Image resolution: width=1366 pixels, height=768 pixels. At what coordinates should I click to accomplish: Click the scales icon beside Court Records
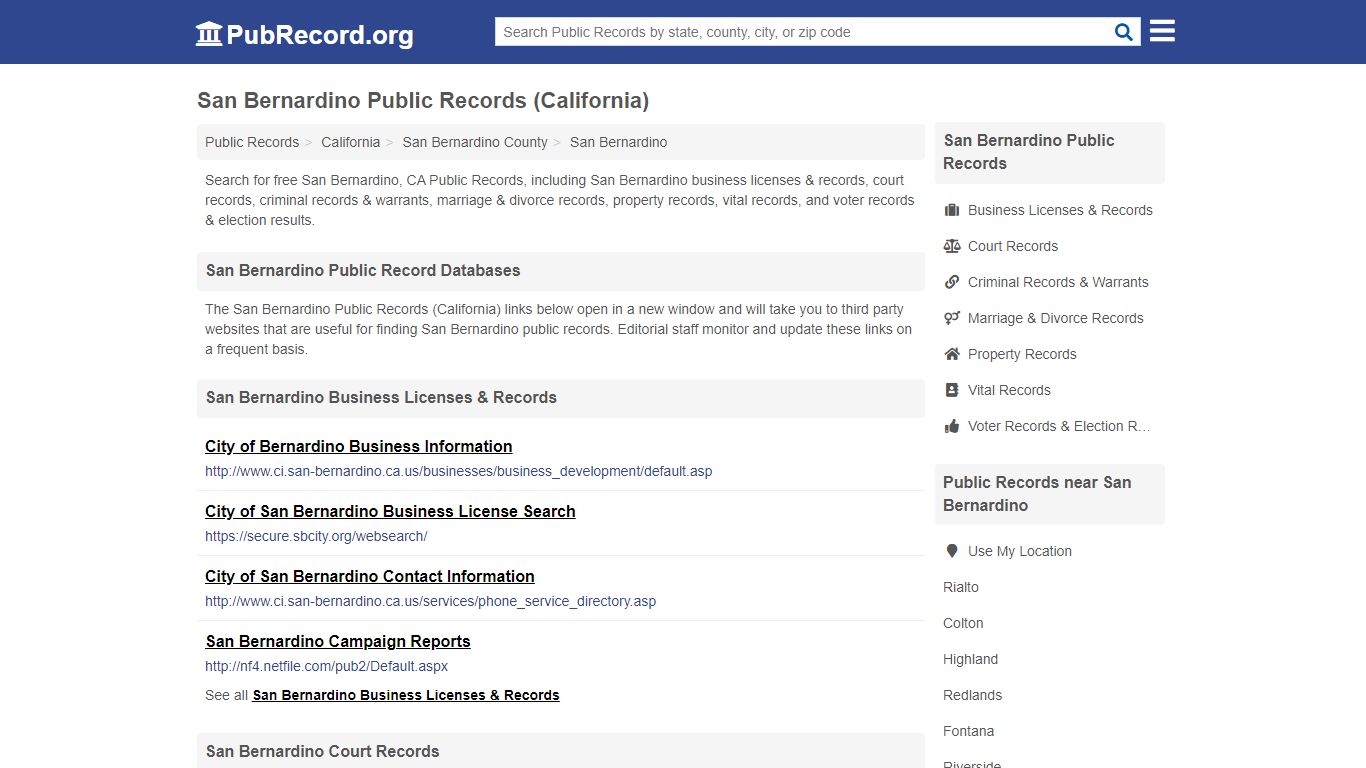tap(952, 246)
